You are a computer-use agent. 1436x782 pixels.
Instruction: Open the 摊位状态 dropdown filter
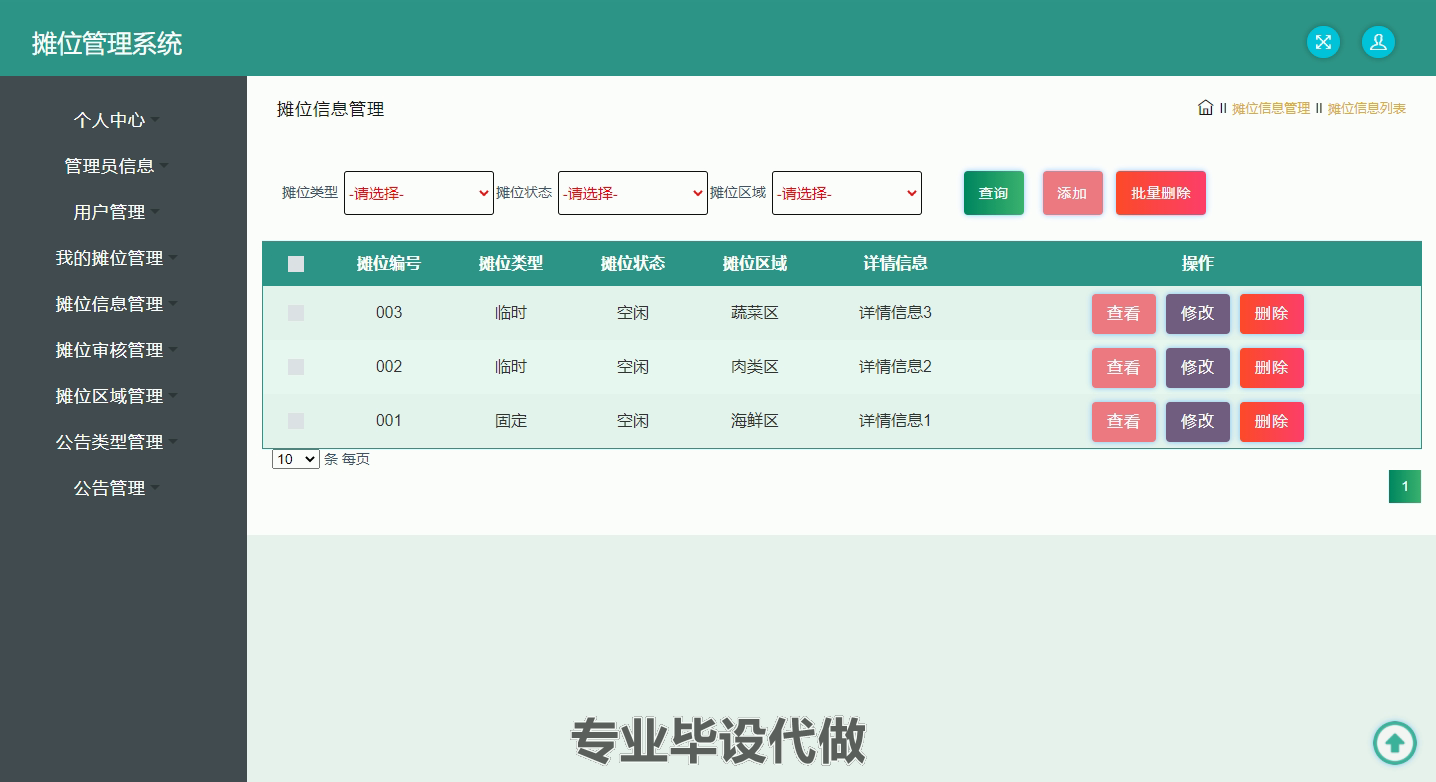633,193
